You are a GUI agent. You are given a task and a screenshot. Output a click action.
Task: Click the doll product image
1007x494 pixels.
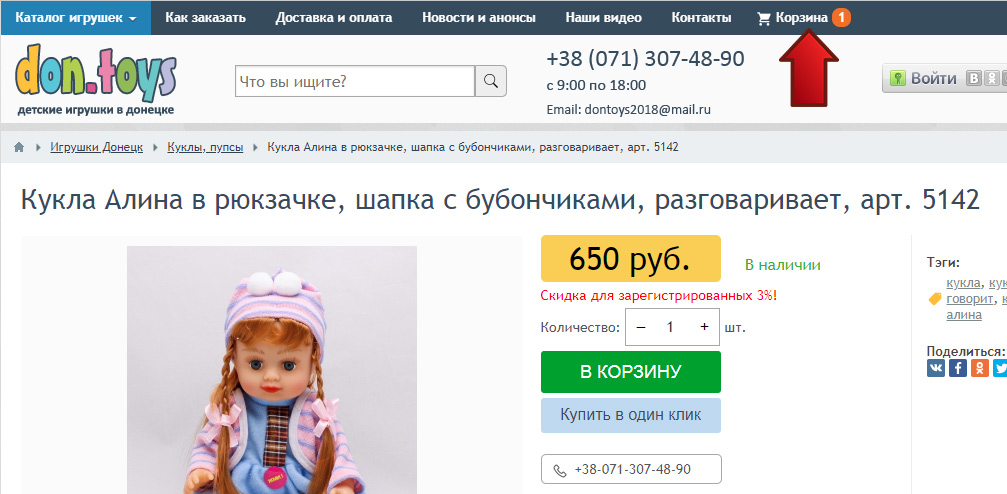pos(272,370)
